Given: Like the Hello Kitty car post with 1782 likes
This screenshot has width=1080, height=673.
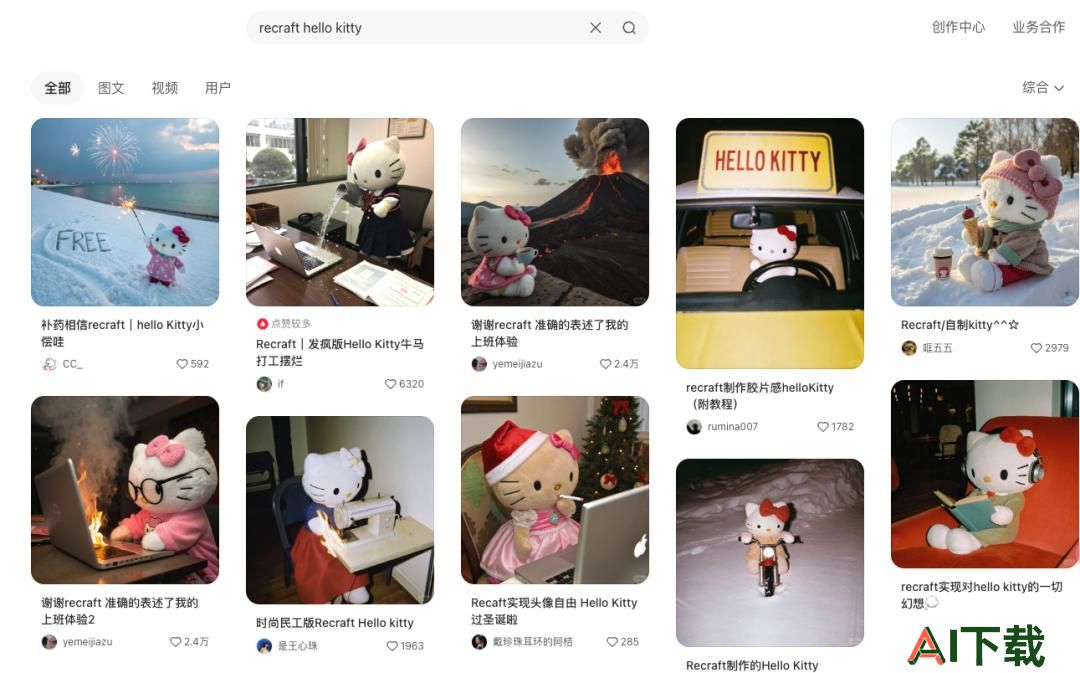Looking at the screenshot, I should (822, 426).
